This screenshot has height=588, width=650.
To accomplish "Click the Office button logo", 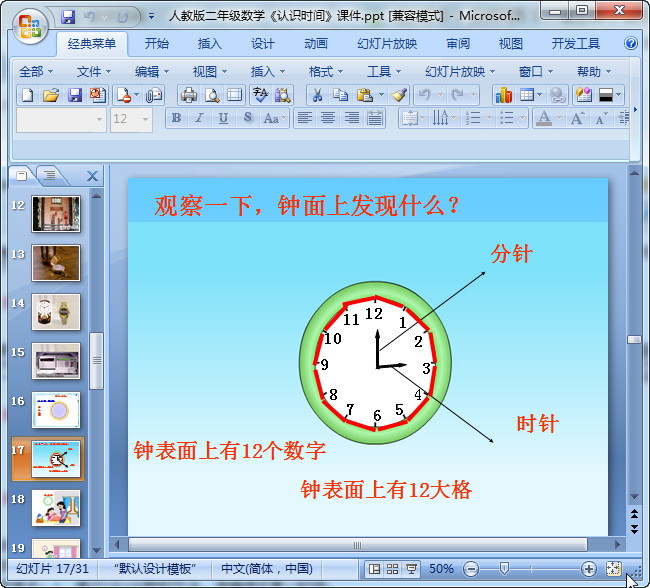I will [x=29, y=27].
